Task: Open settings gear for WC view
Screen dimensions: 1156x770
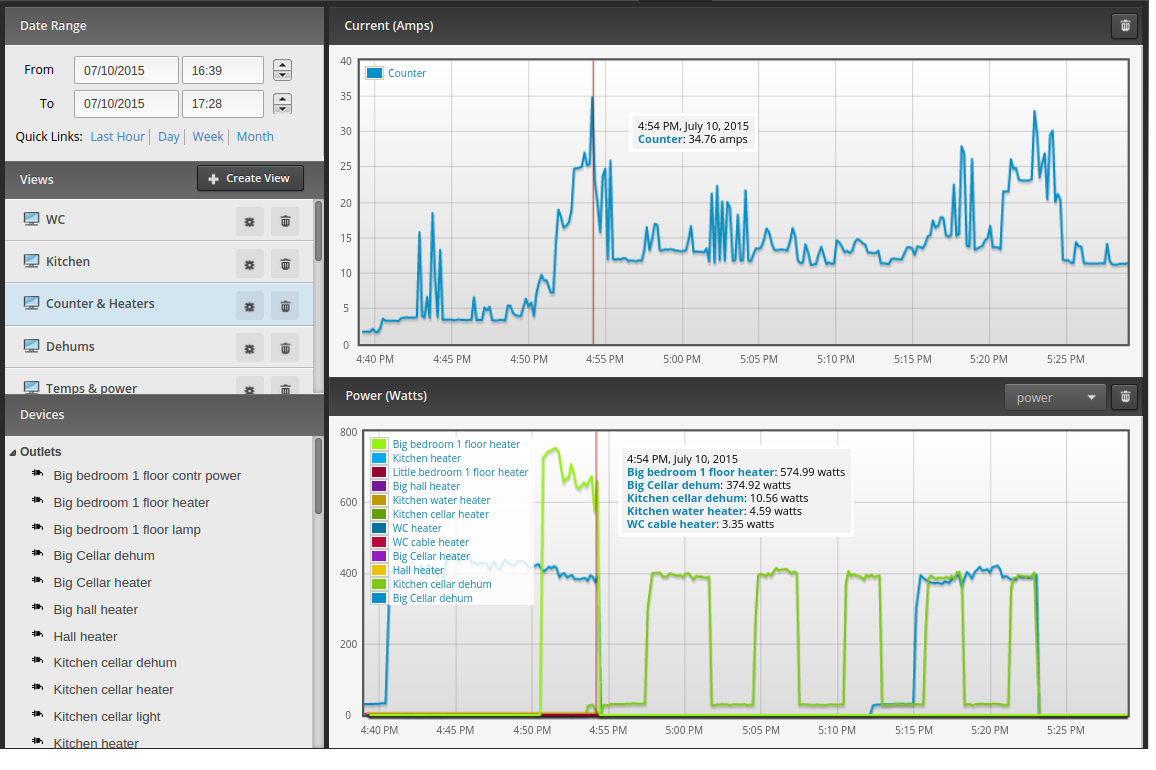Action: pyautogui.click(x=249, y=221)
